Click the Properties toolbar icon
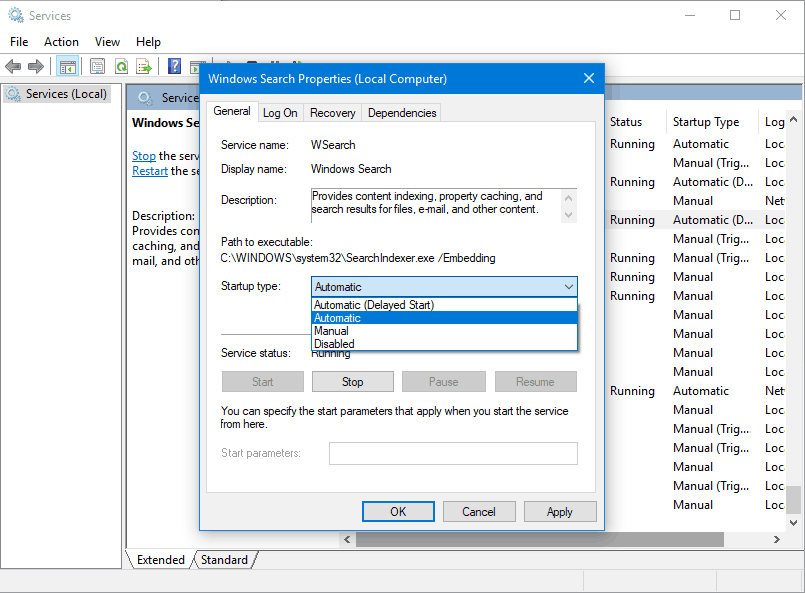805x593 pixels. click(x=97, y=67)
